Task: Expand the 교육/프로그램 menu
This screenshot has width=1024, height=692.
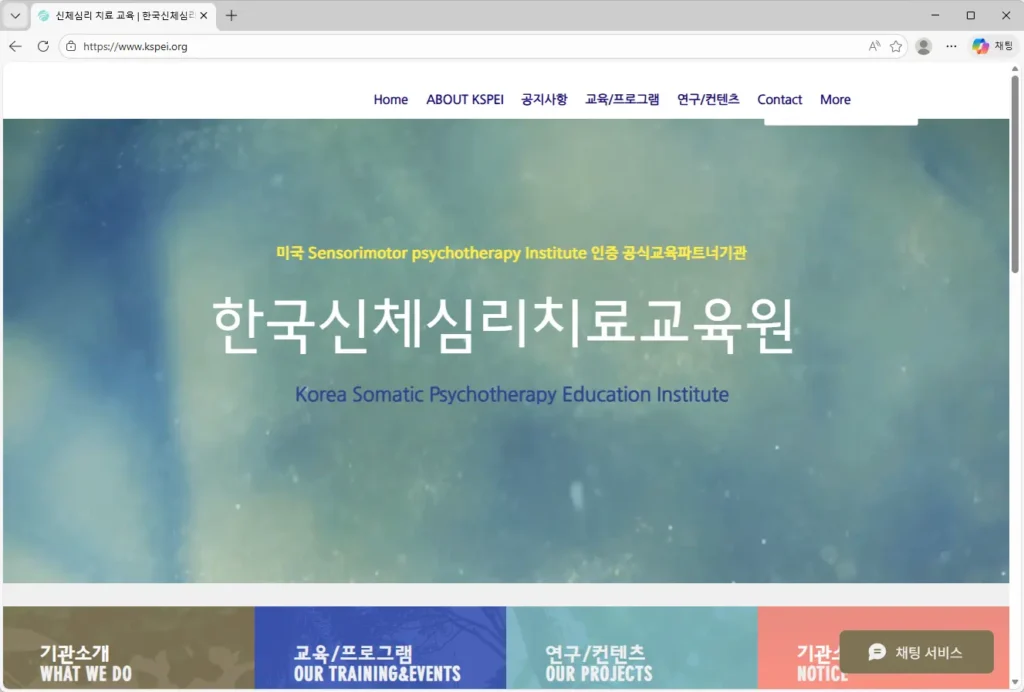Action: click(x=622, y=99)
